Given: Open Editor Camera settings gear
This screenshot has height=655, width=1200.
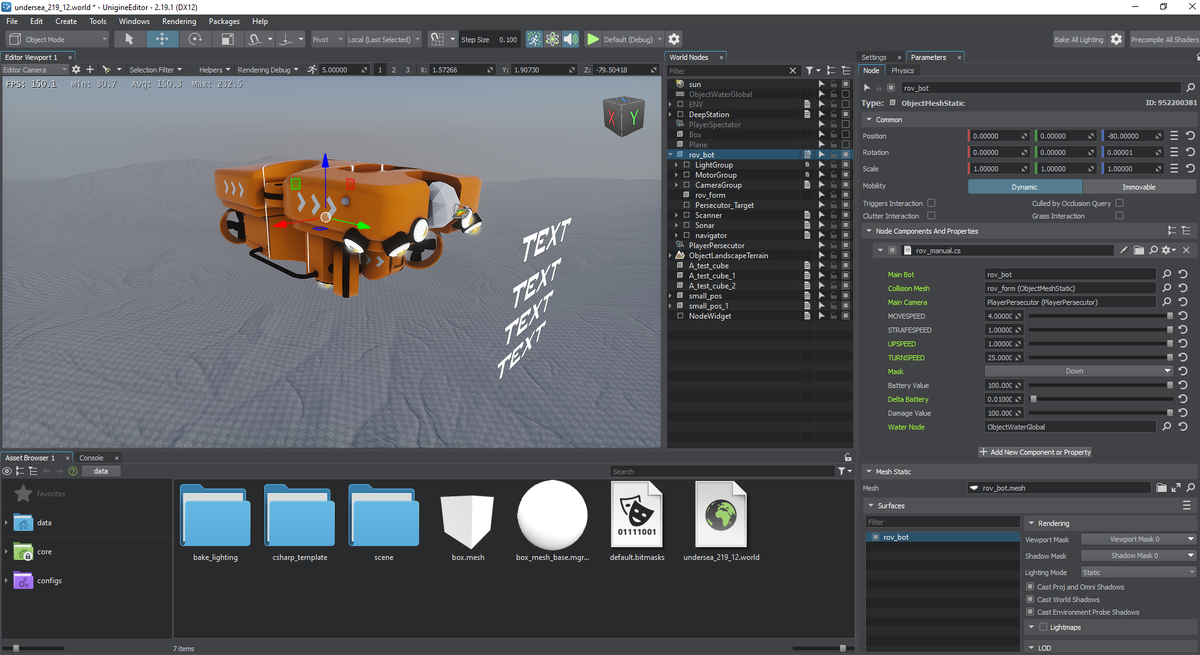Looking at the screenshot, I should (x=76, y=70).
